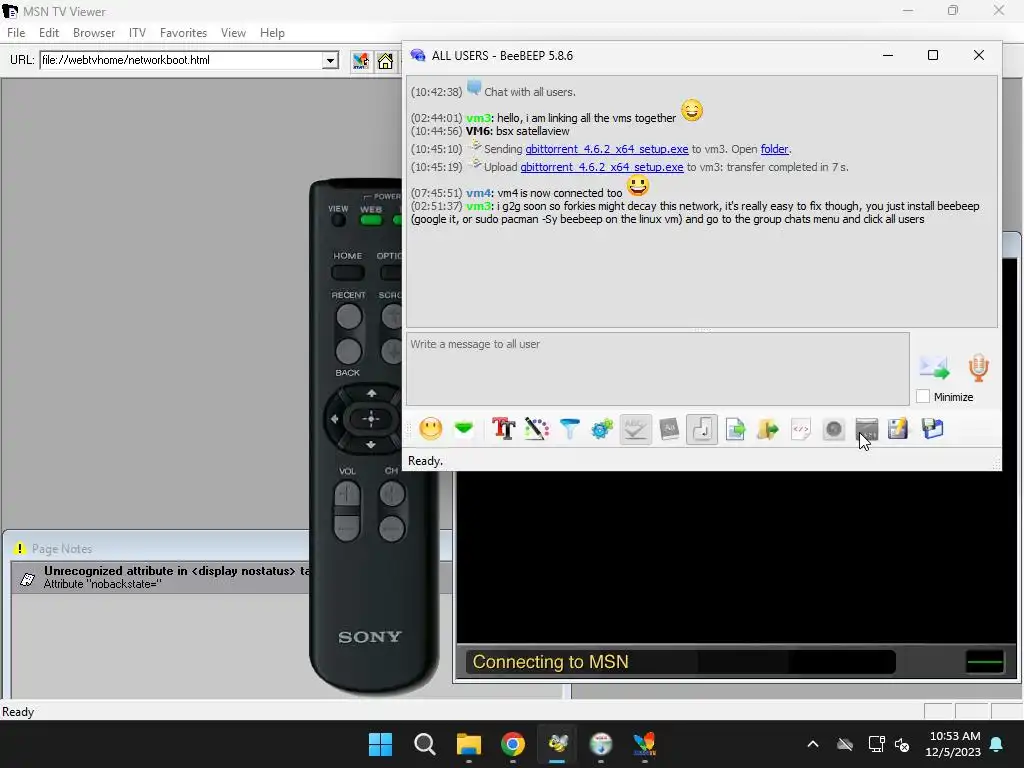1024x768 pixels.
Task: Click the VM6 username in chat
Action: [479, 131]
